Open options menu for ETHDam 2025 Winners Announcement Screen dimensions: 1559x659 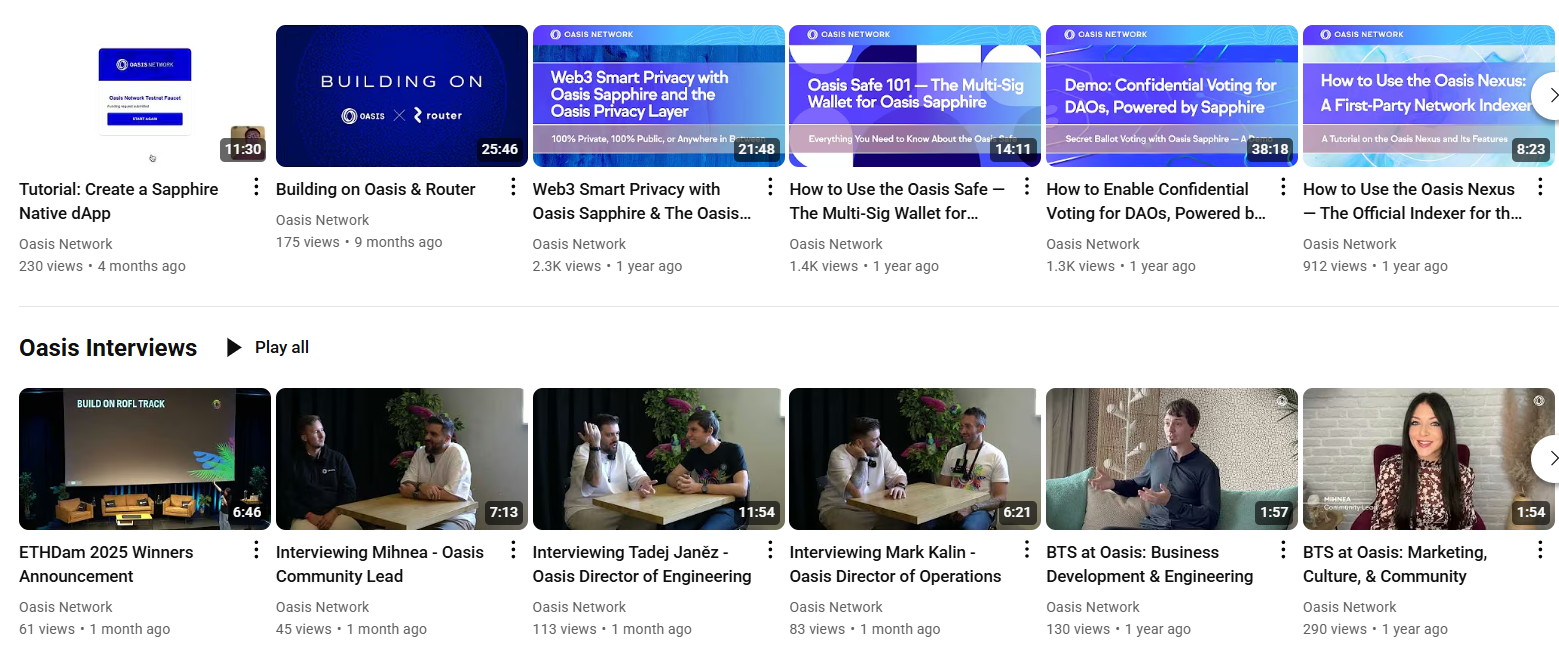(256, 550)
